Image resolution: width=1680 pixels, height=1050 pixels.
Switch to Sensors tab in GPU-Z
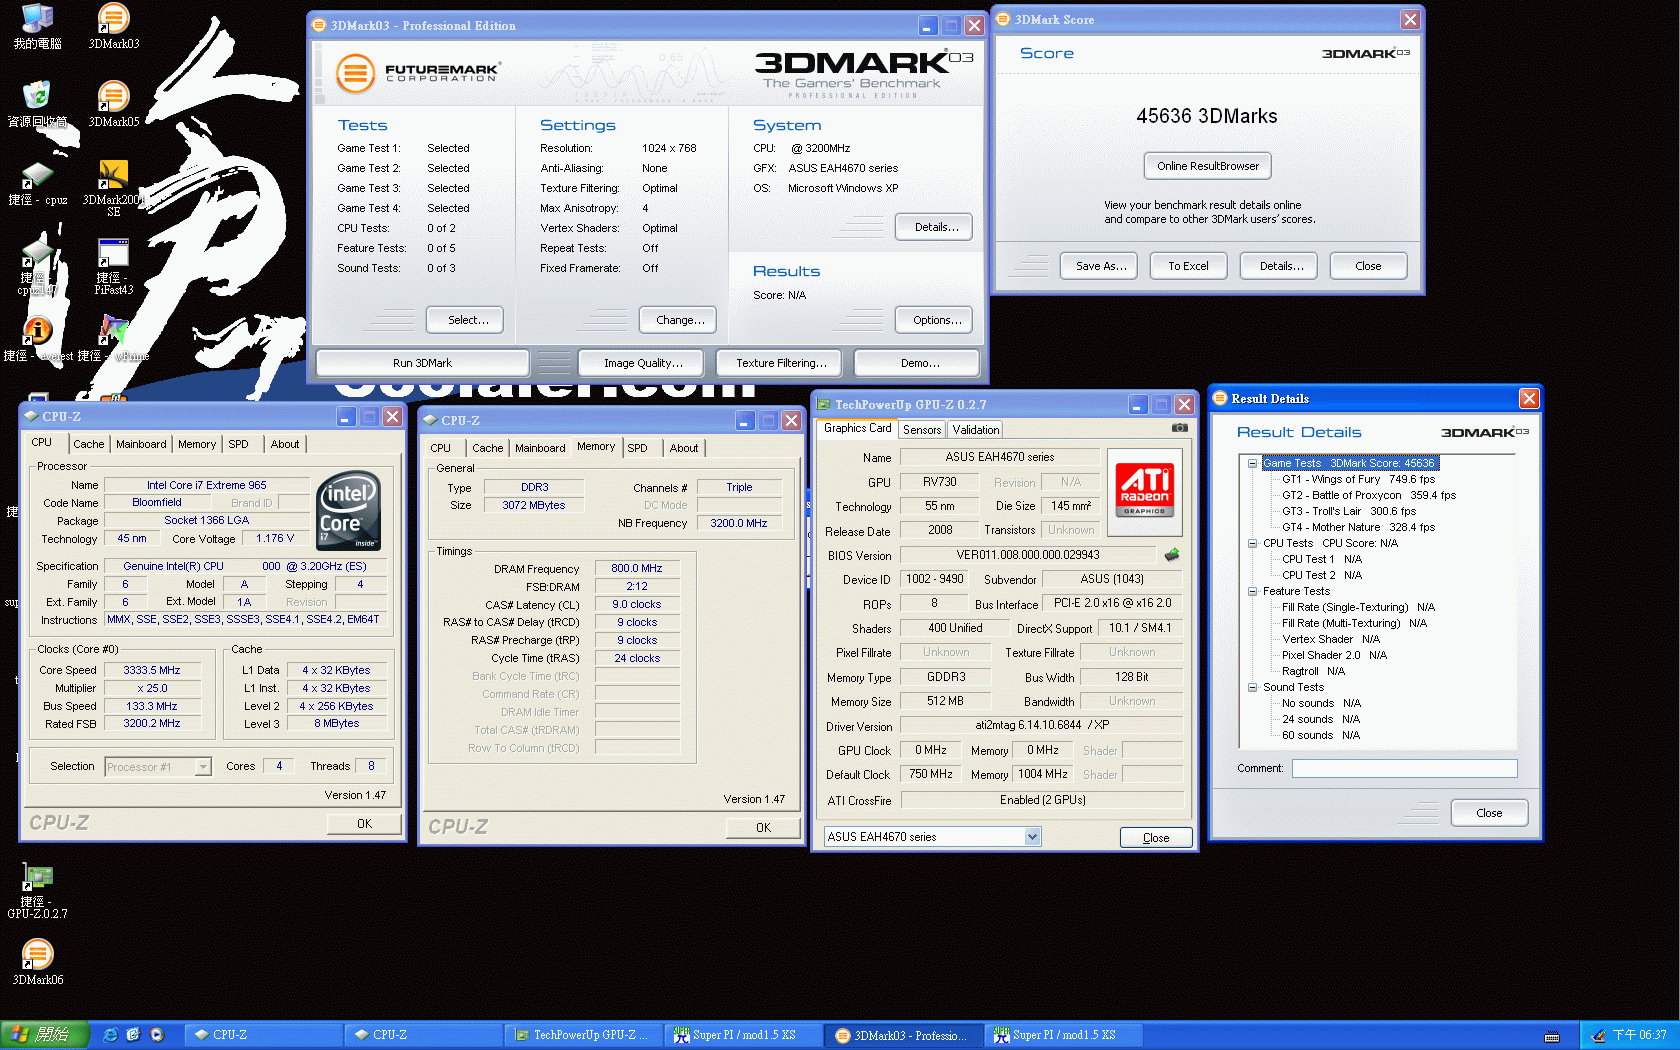pos(922,429)
